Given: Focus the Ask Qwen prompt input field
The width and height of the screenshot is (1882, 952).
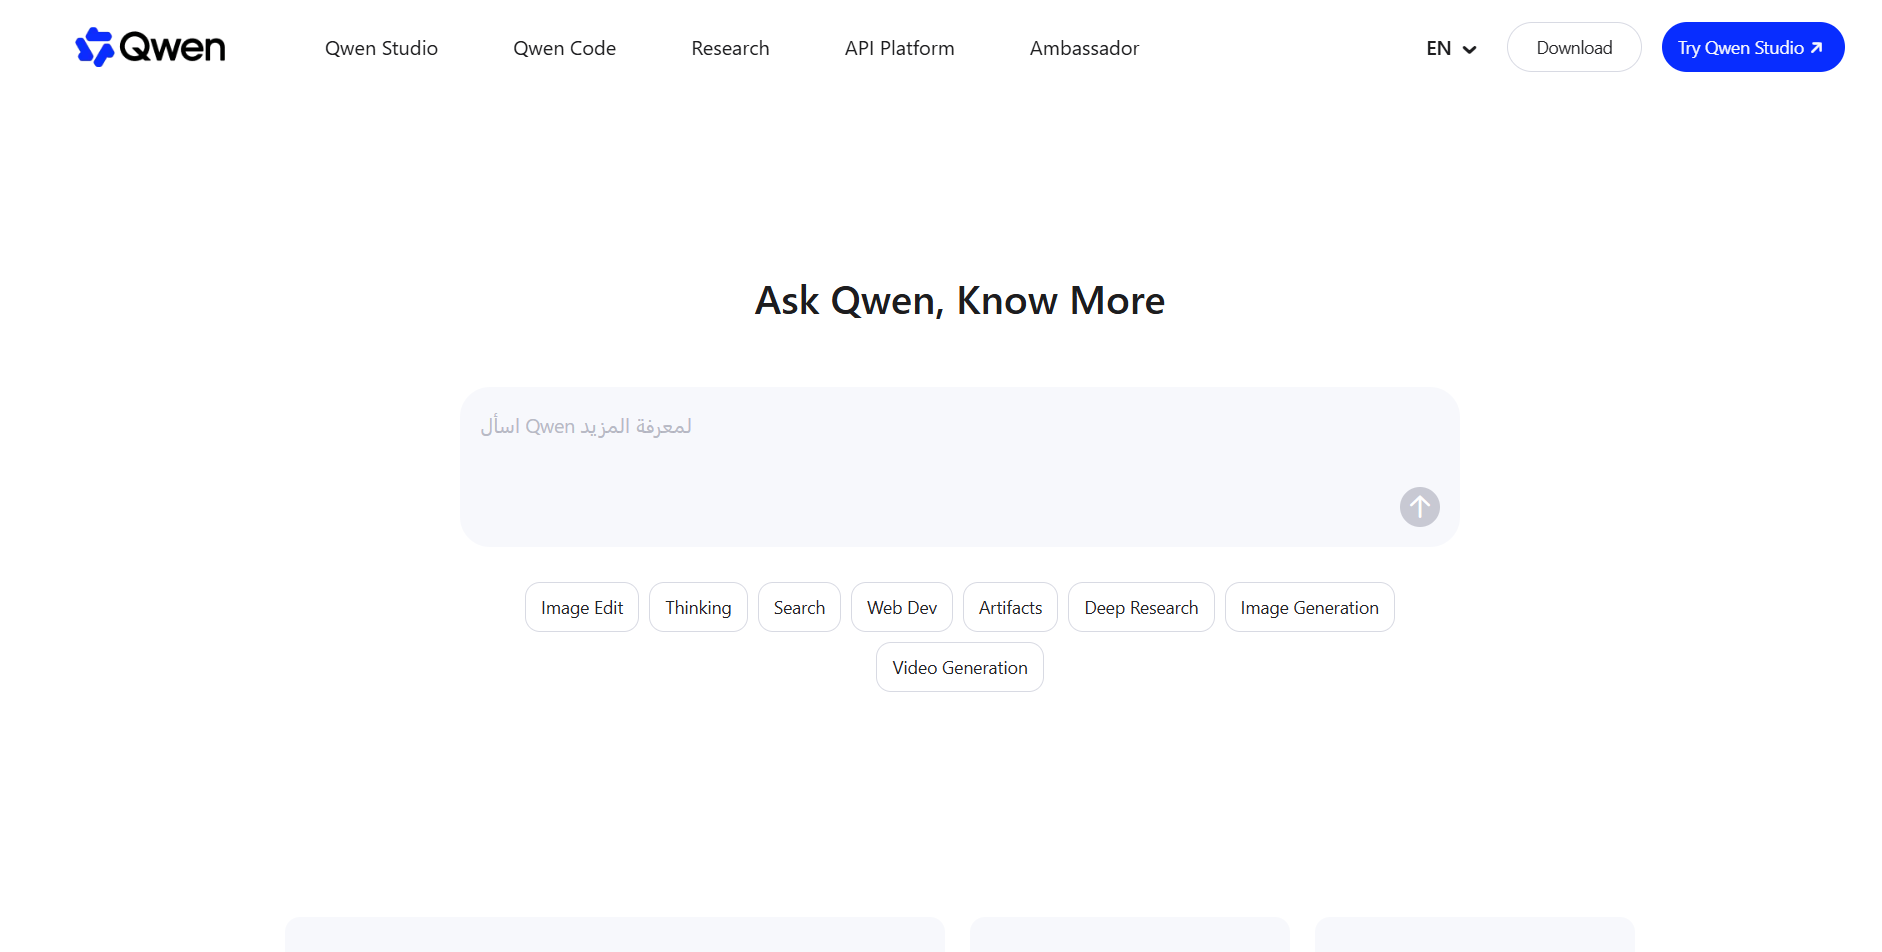Looking at the screenshot, I should (960, 467).
